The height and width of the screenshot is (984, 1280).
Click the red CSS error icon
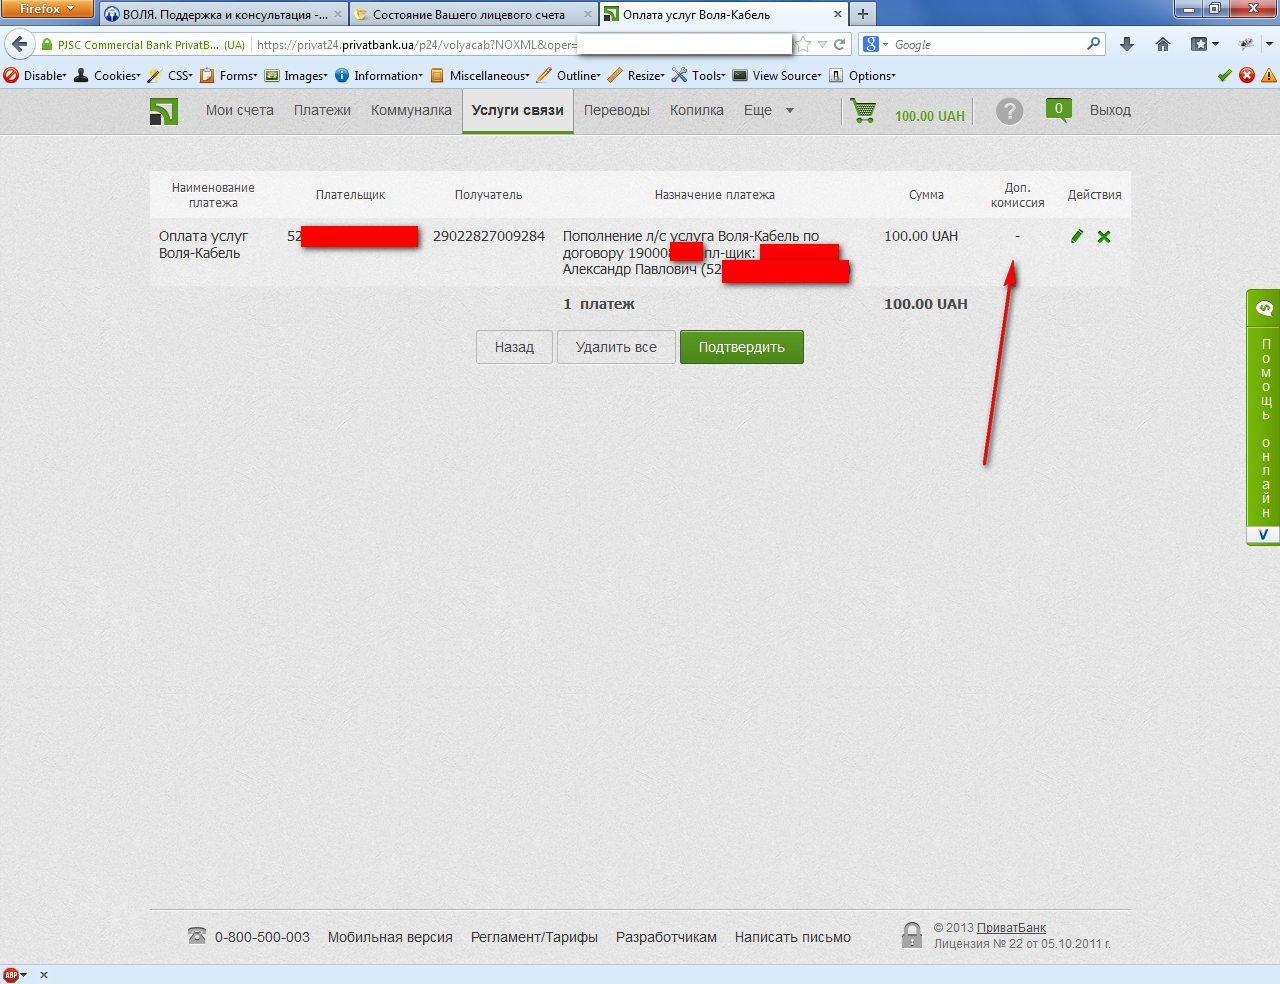(1246, 75)
